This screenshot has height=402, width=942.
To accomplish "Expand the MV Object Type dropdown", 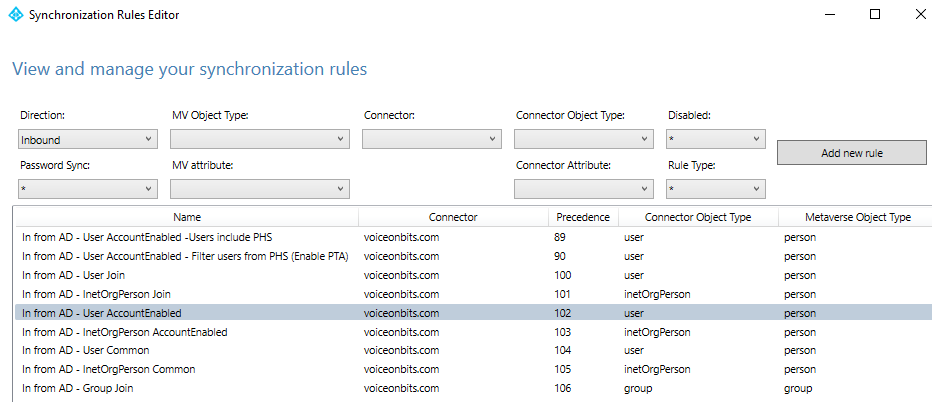I will click(260, 140).
